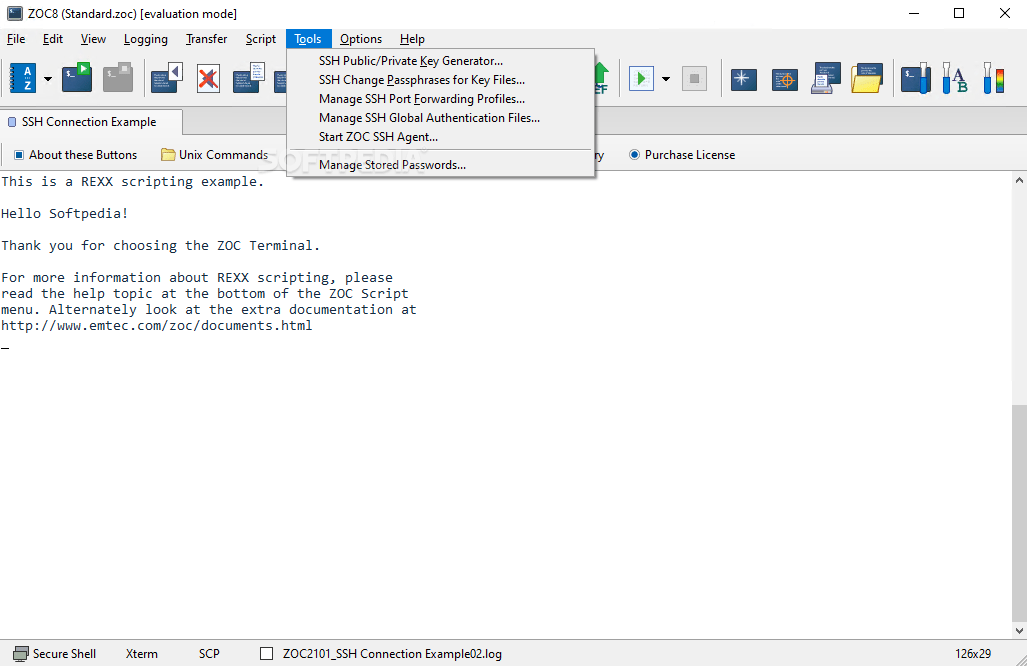Click the copy screen to document icon
This screenshot has width=1027, height=666.
point(249,78)
